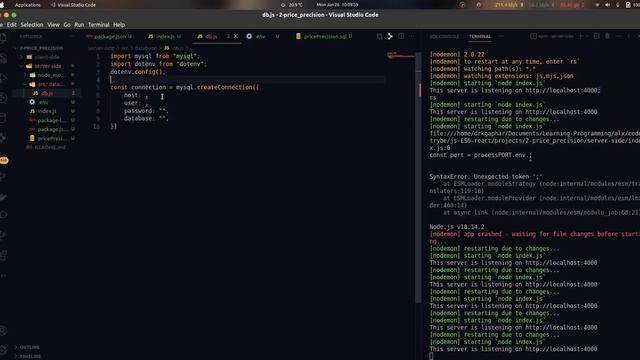640x360 pixels.
Task: Click the editor minimap preview
Action: tap(400, 55)
